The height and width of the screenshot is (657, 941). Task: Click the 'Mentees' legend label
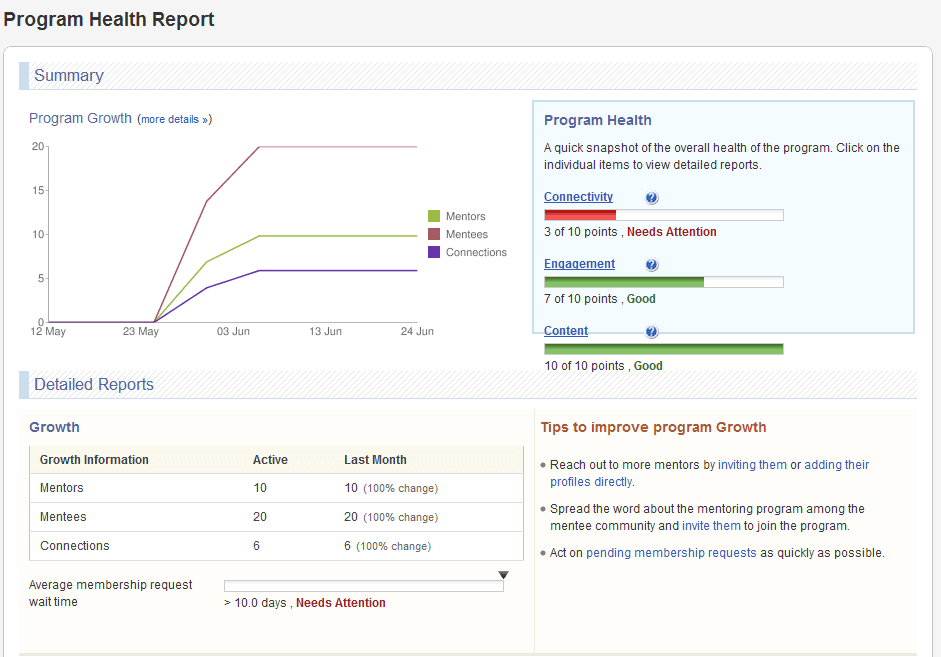[467, 234]
